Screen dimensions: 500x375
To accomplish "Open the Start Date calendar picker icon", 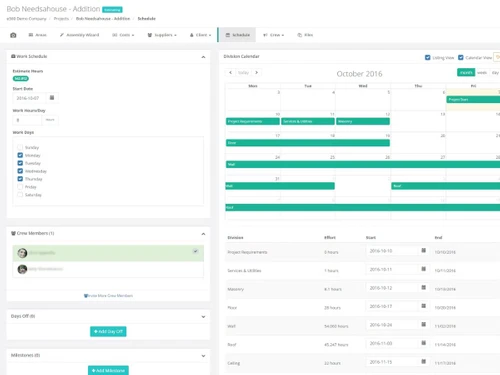I will click(52, 98).
